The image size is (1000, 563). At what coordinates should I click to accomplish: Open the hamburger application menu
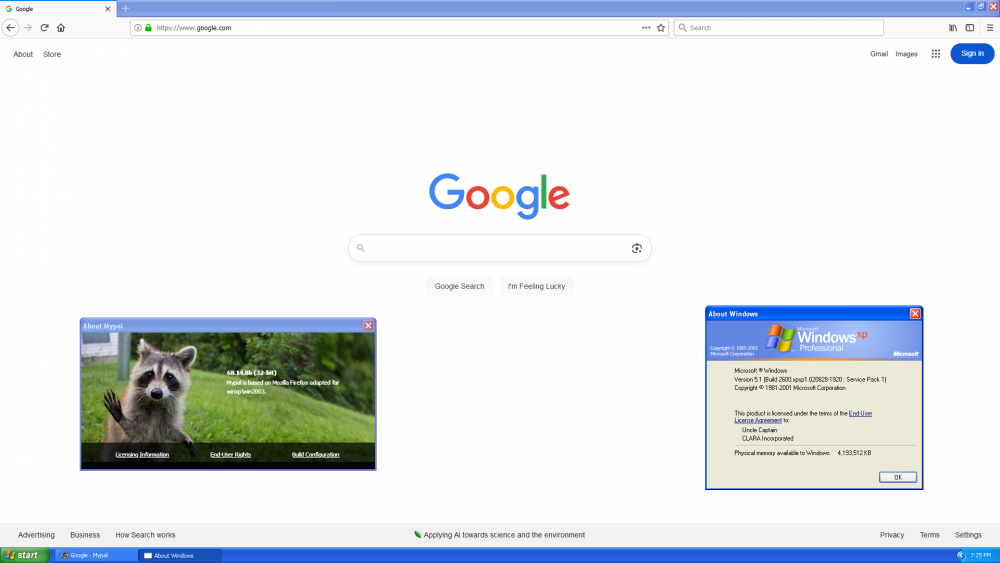click(x=989, y=28)
